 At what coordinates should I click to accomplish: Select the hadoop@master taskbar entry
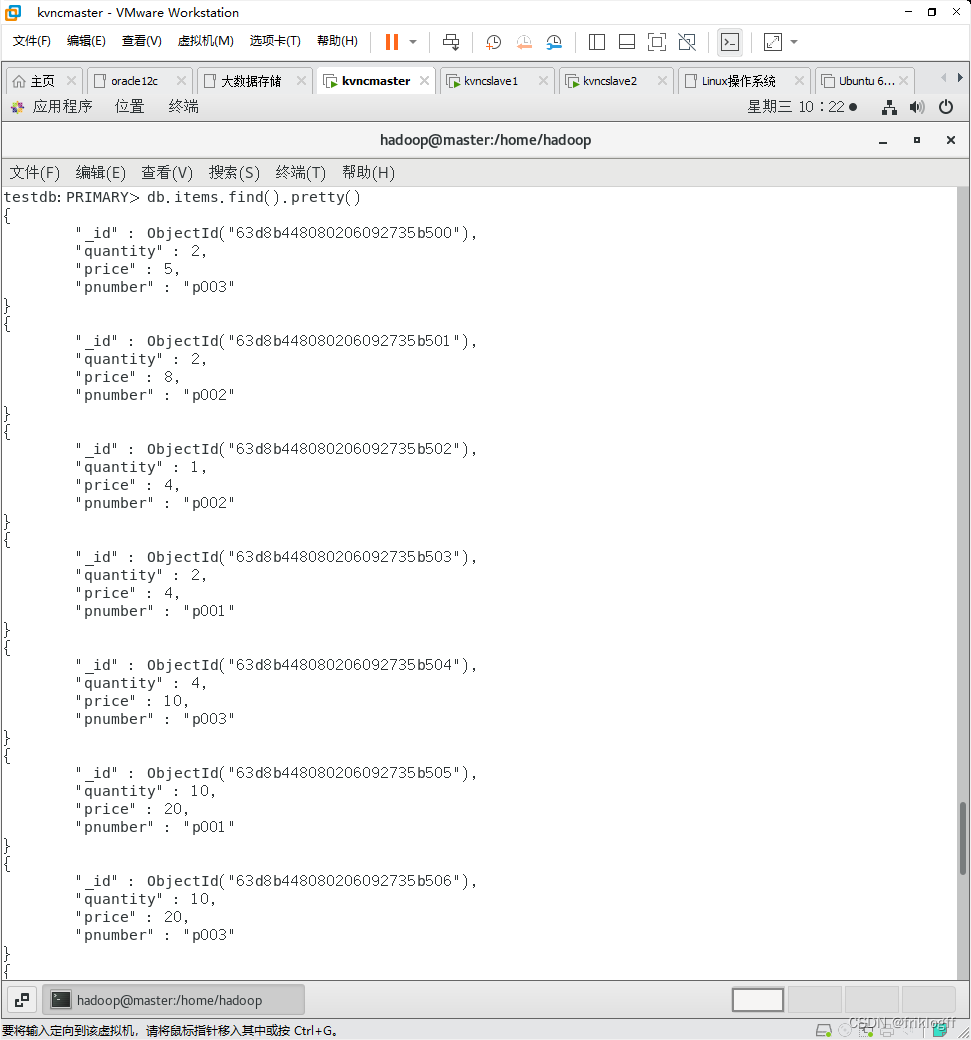[x=173, y=999]
